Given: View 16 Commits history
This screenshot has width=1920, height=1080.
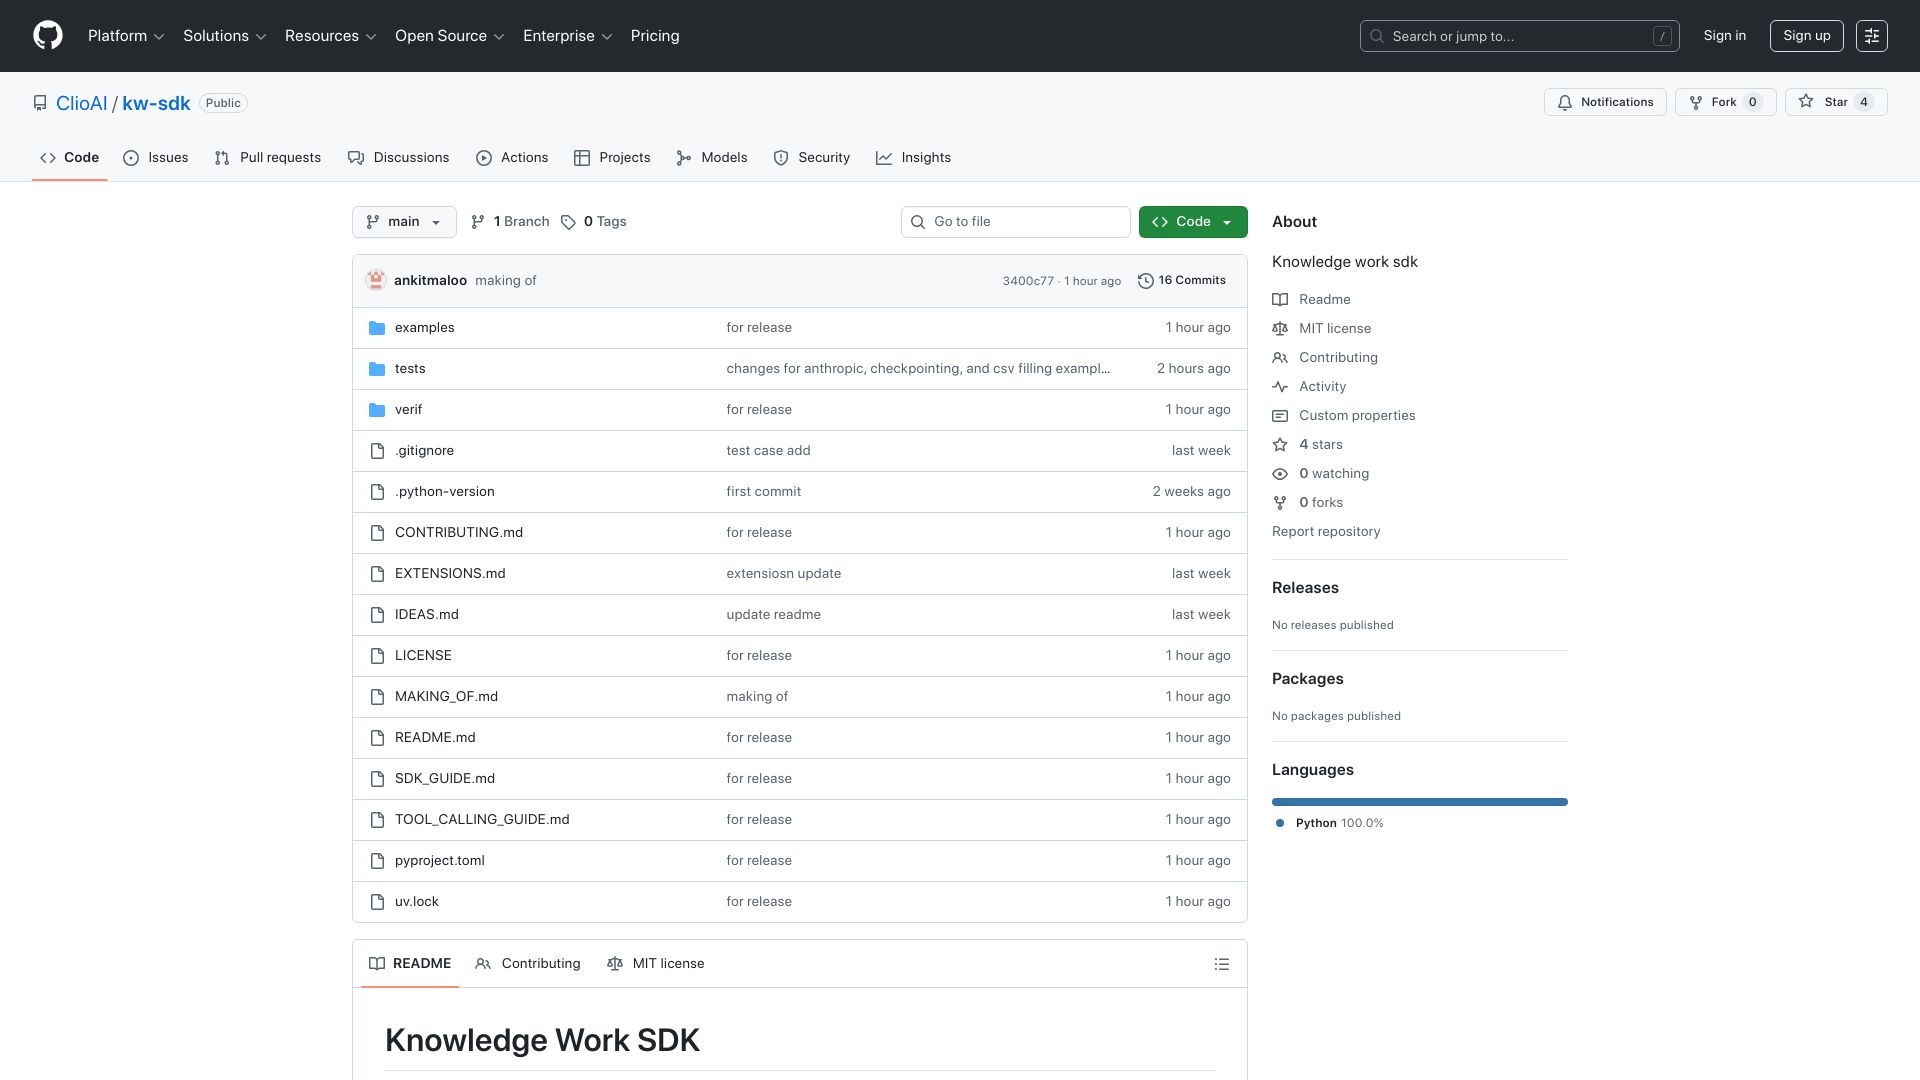Looking at the screenshot, I should click(1182, 281).
